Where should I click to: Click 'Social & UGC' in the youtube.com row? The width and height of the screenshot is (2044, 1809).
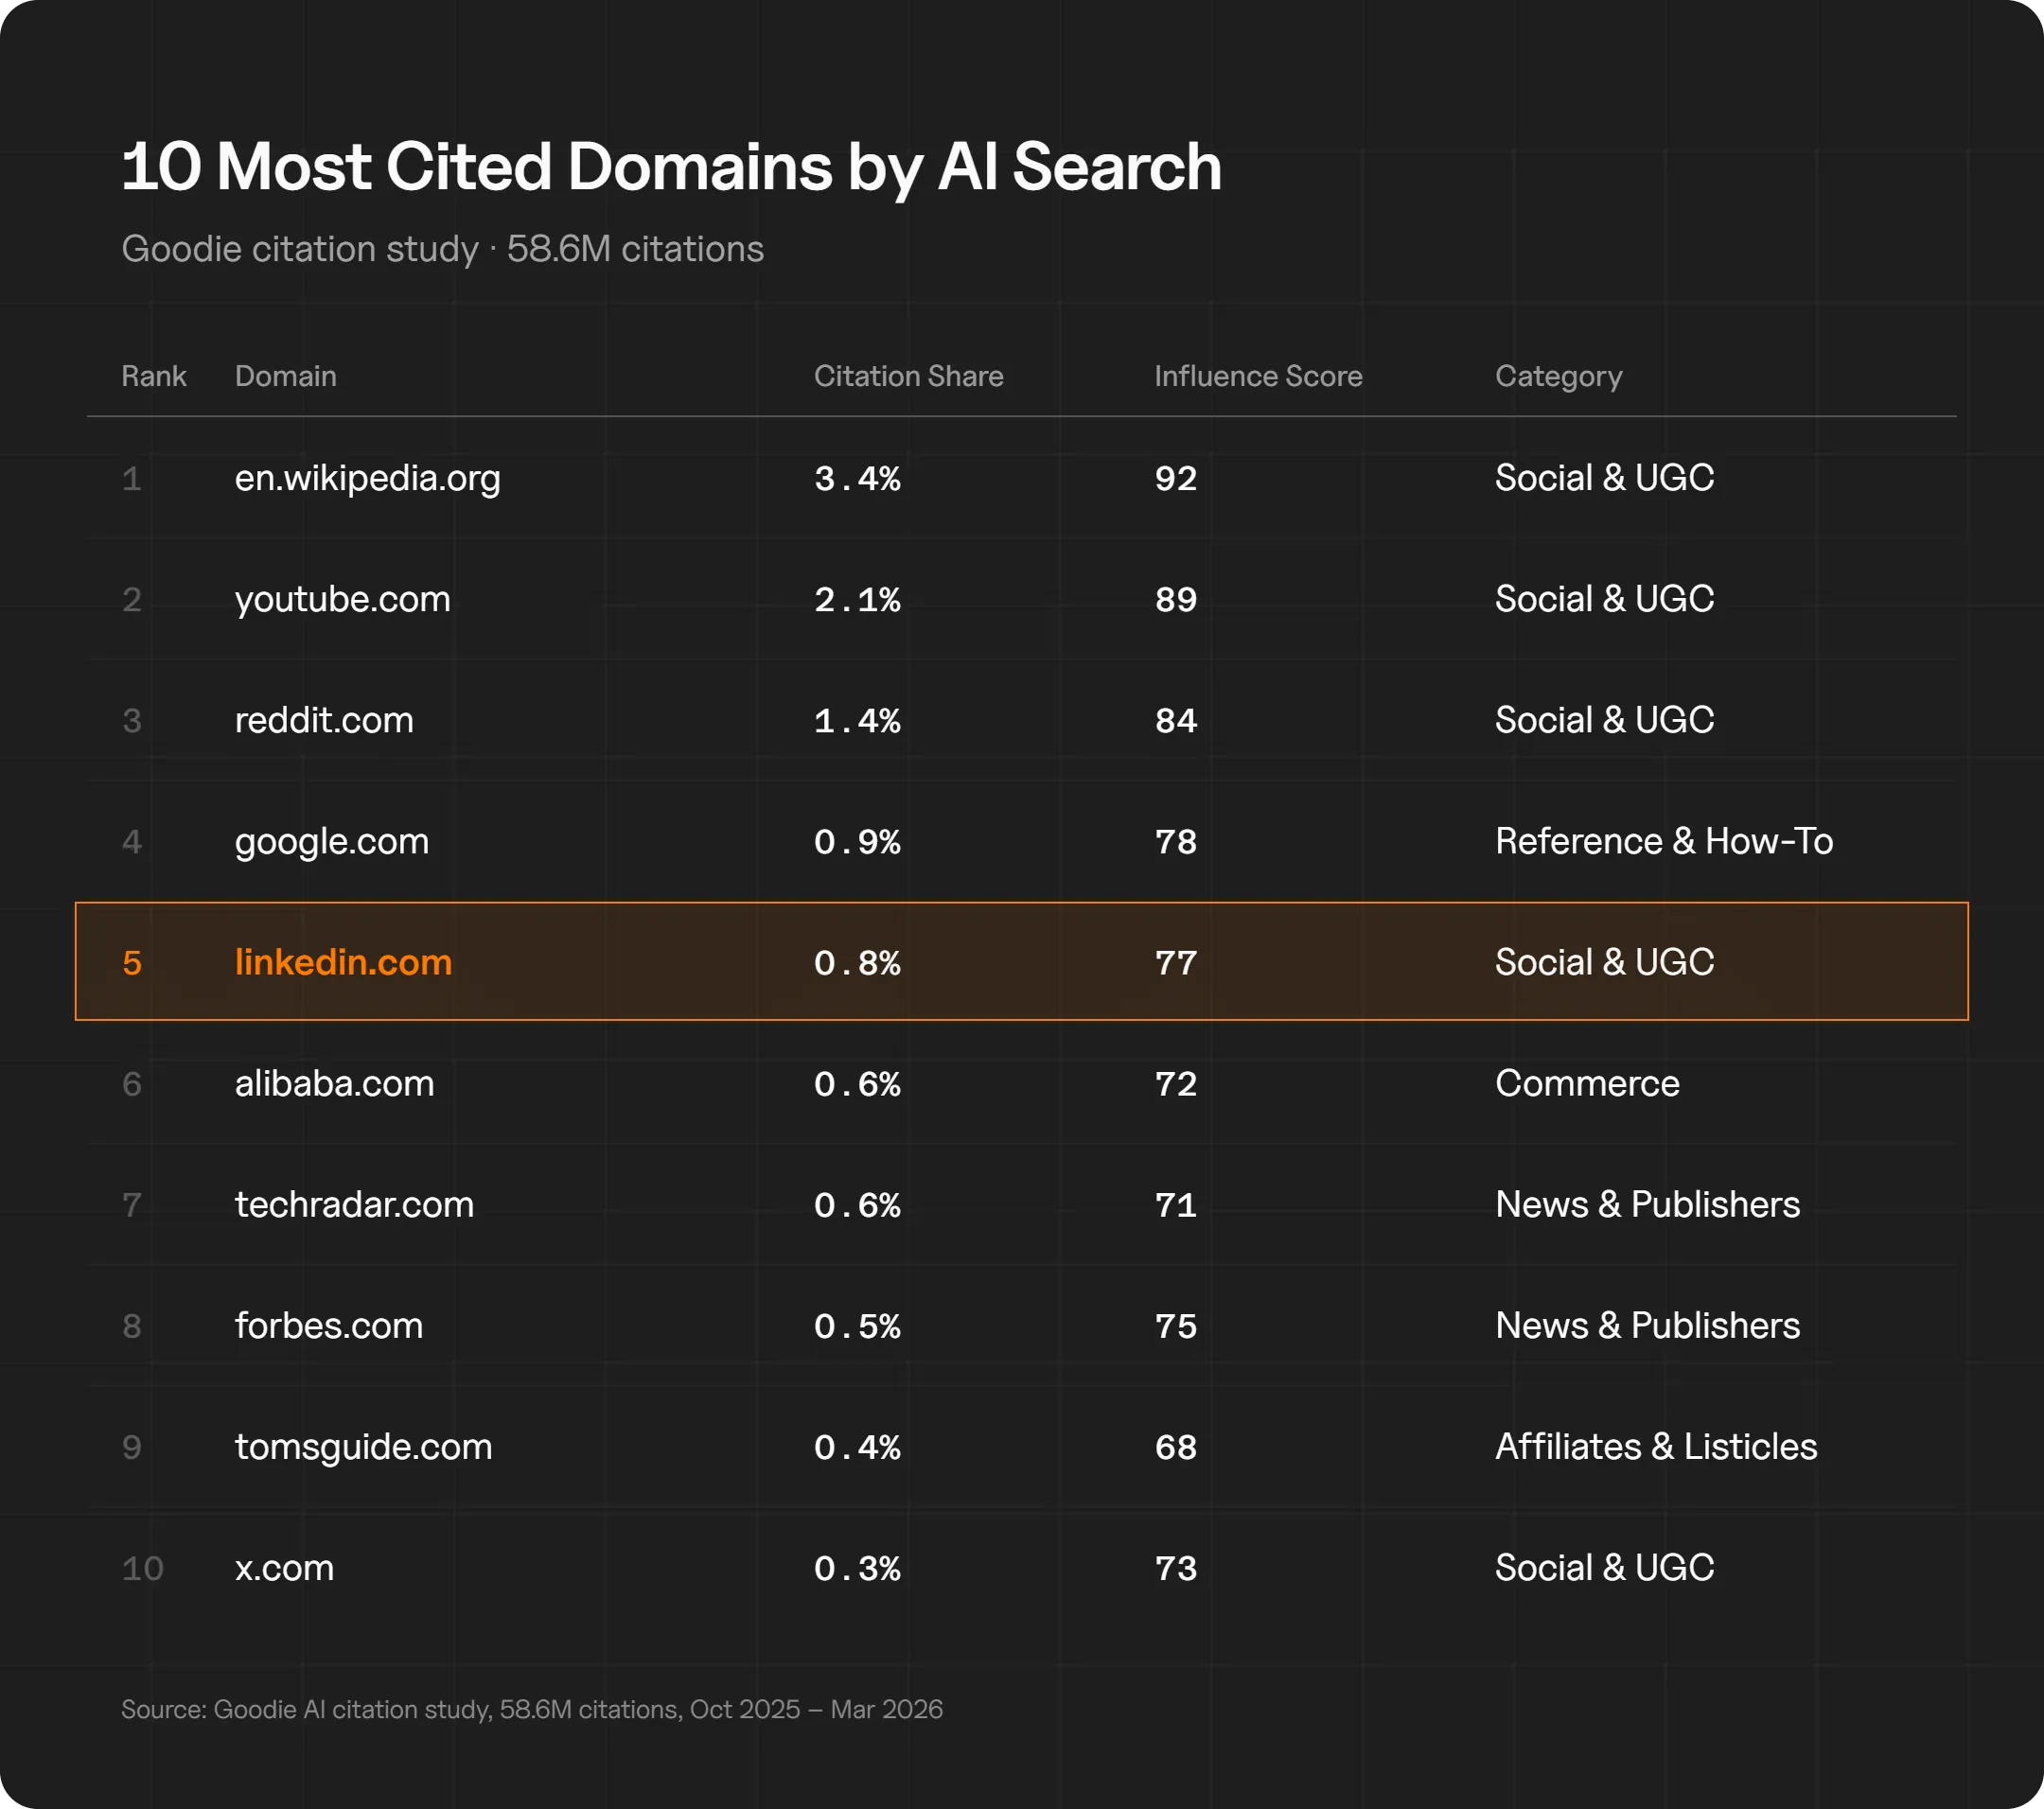[1604, 599]
